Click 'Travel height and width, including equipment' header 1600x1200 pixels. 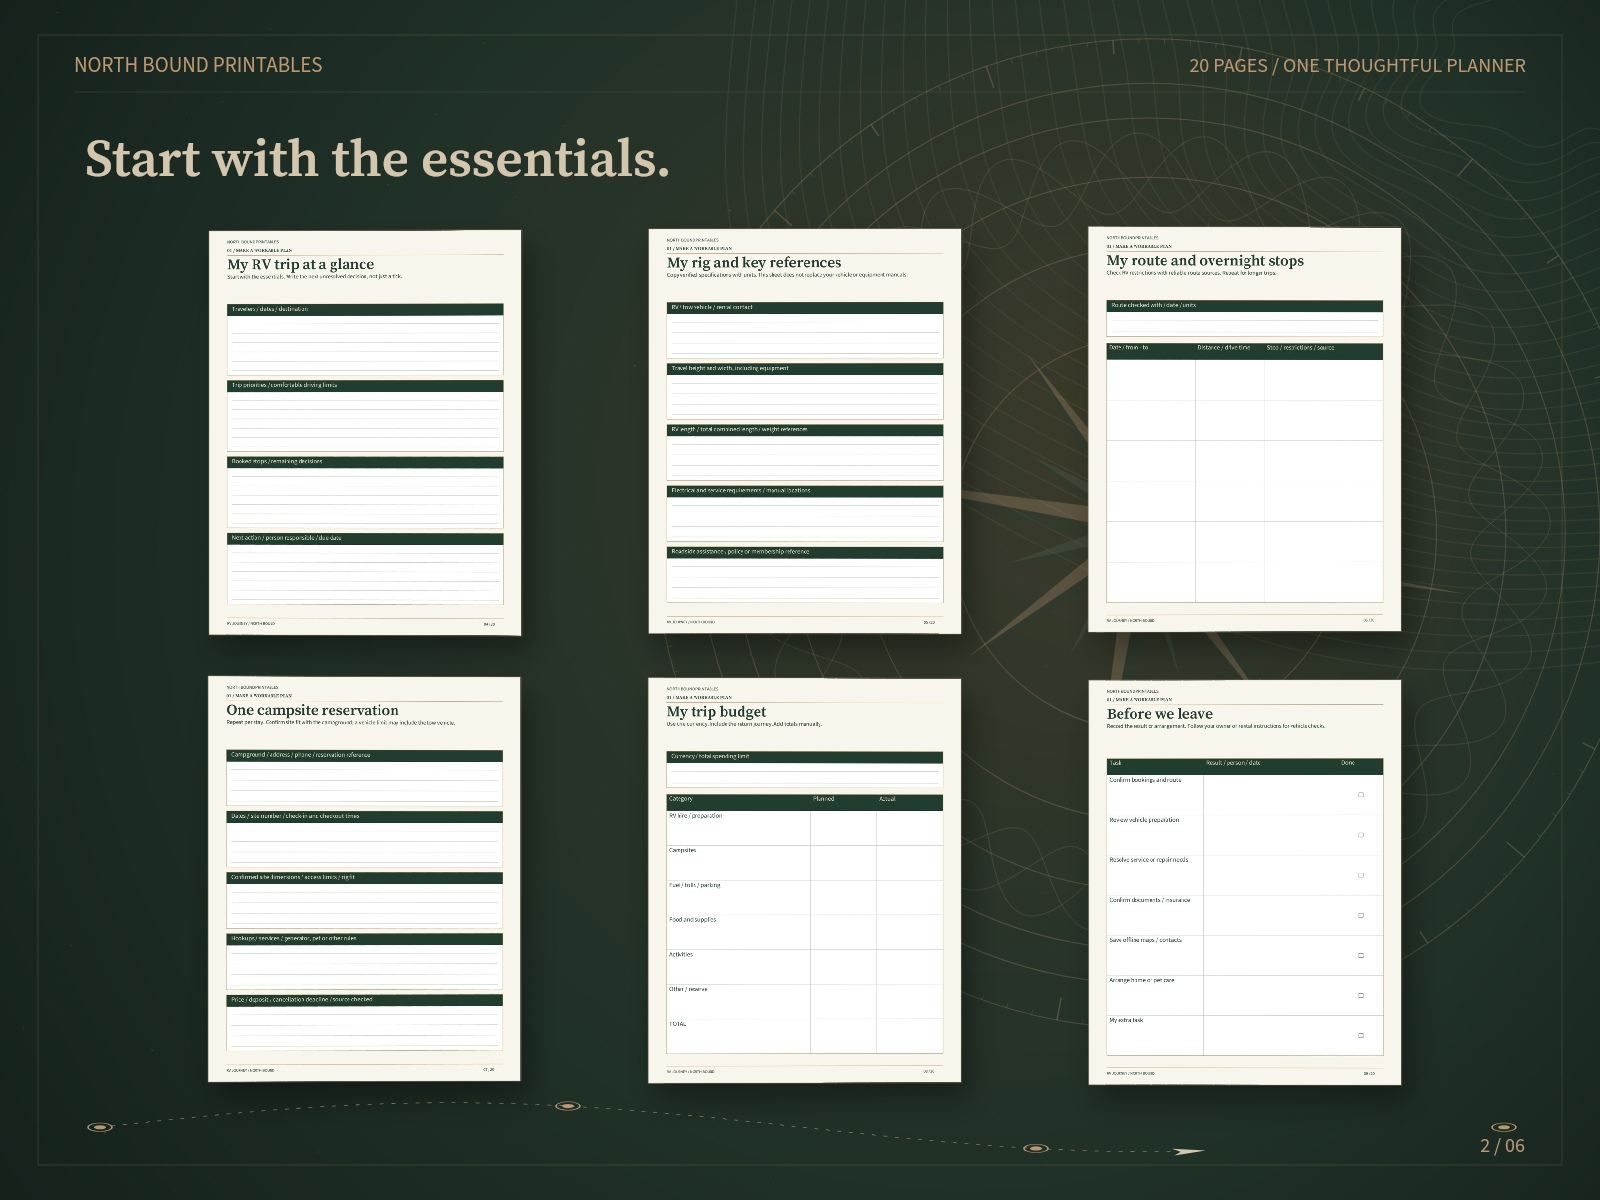point(805,369)
